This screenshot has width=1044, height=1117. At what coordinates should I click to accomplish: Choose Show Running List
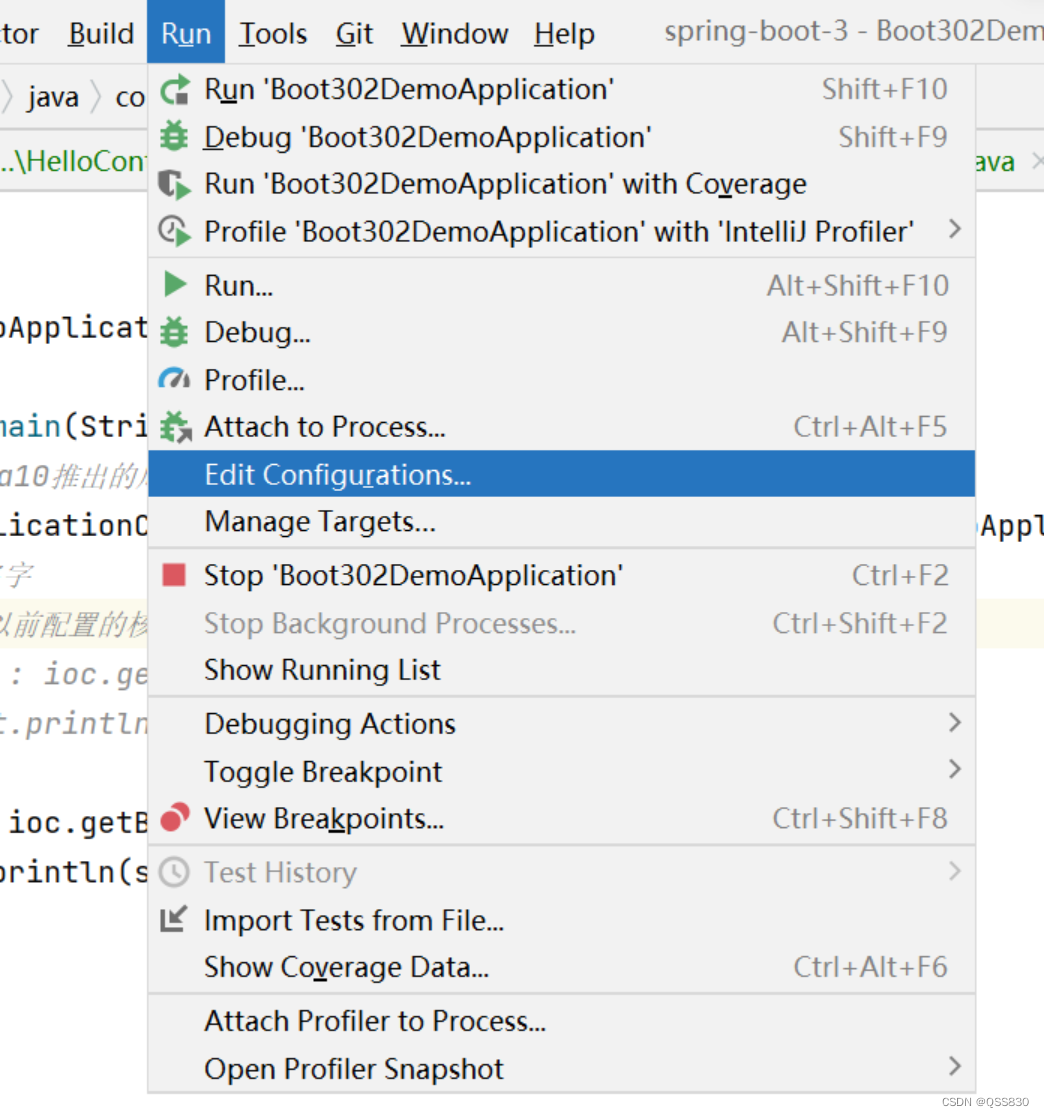coord(321,670)
